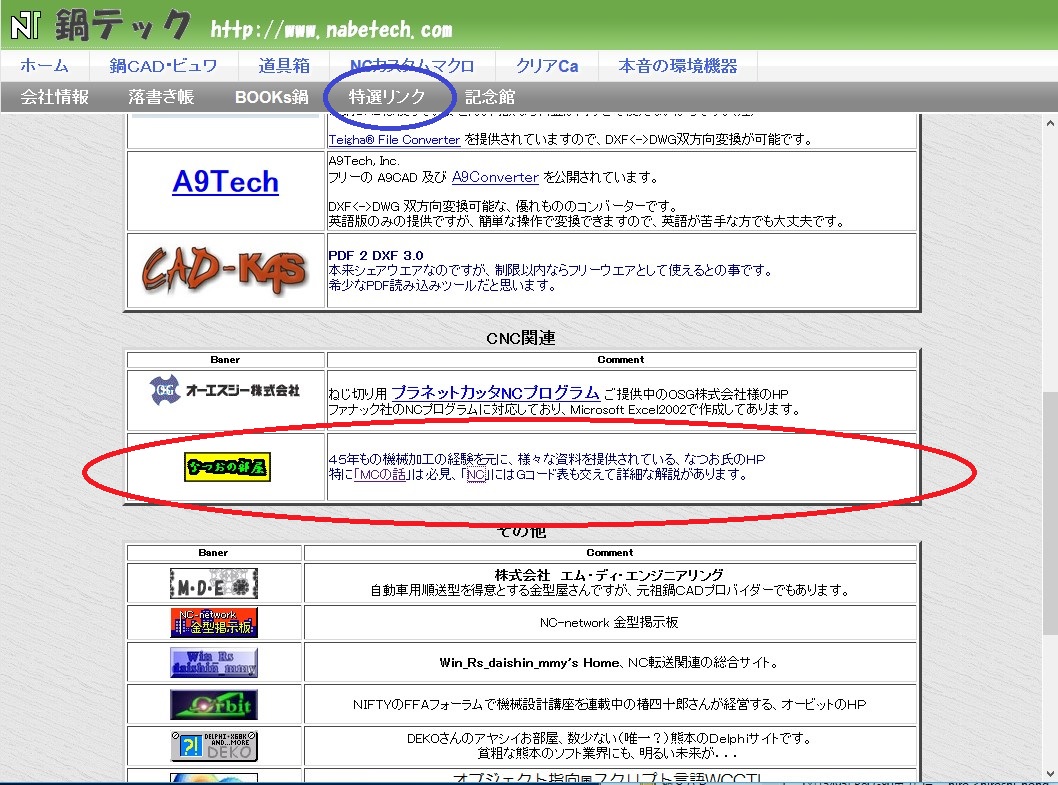Go to the 落書き帳 page
The image size is (1058, 785).
click(x=161, y=97)
